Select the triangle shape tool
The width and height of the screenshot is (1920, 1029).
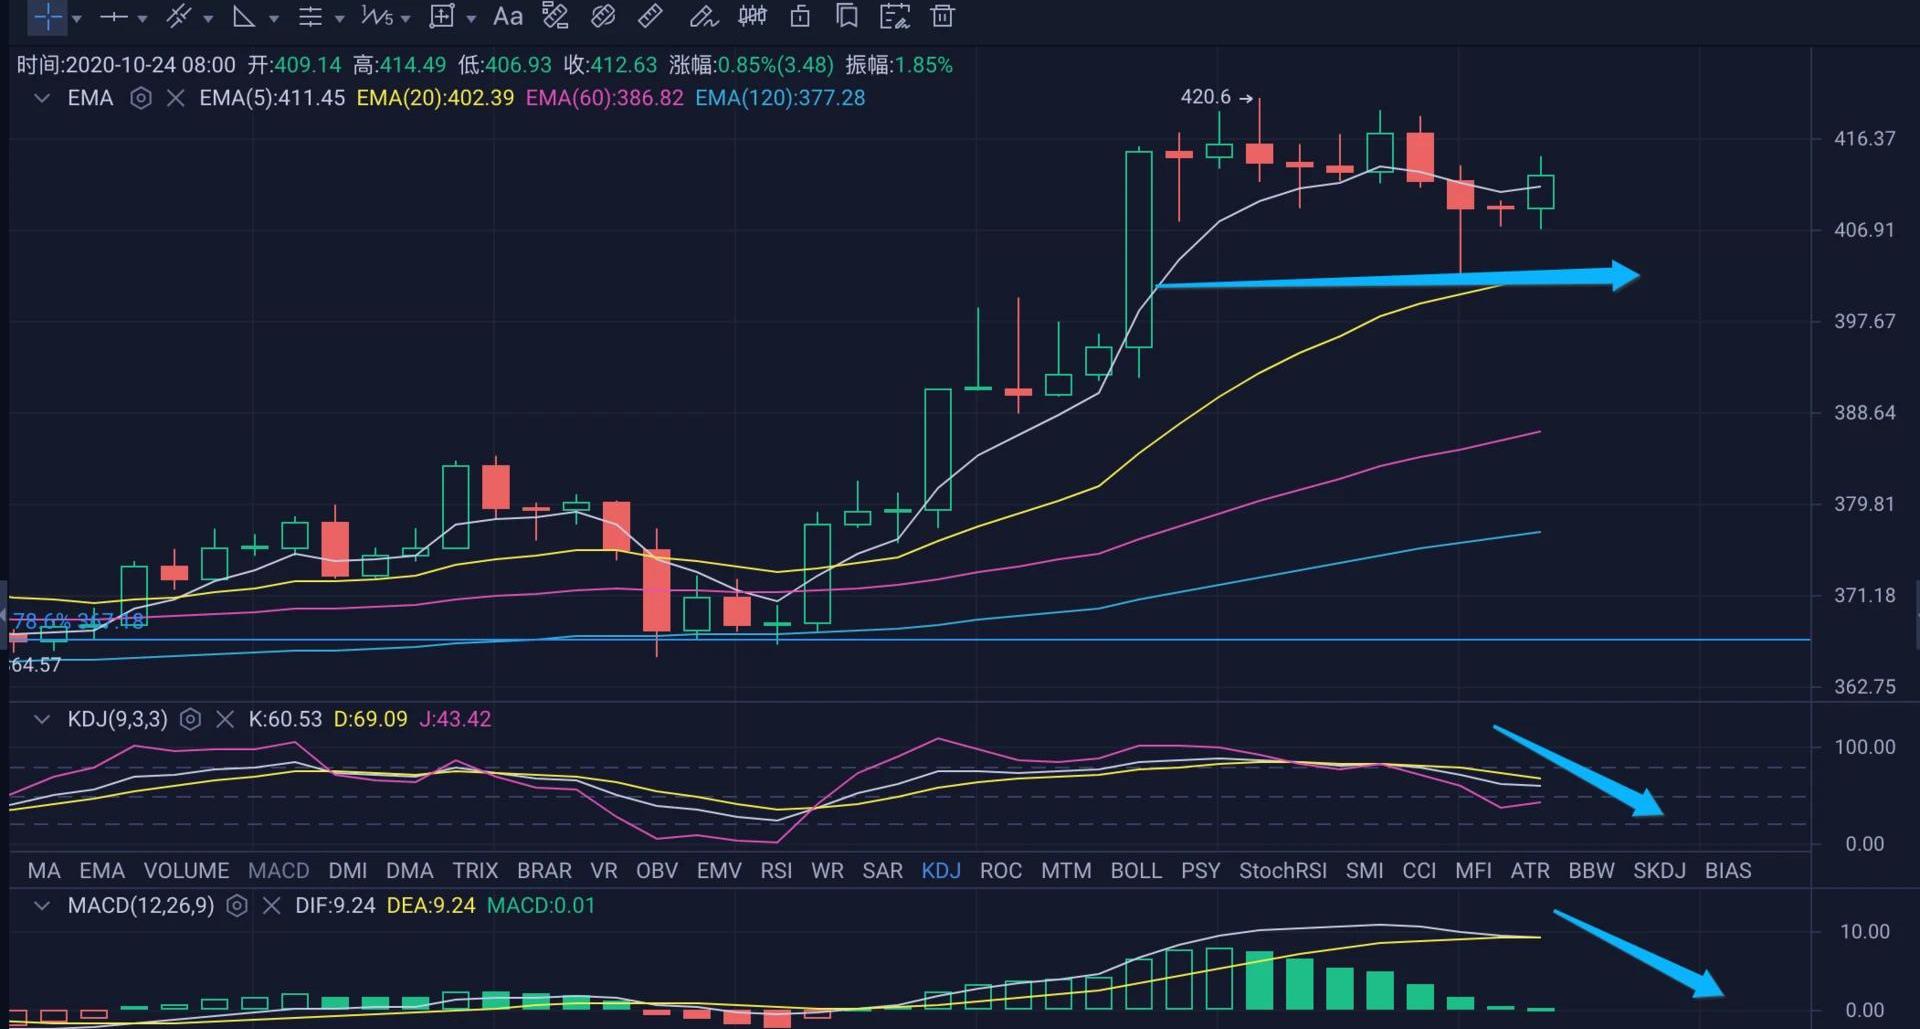(x=243, y=17)
